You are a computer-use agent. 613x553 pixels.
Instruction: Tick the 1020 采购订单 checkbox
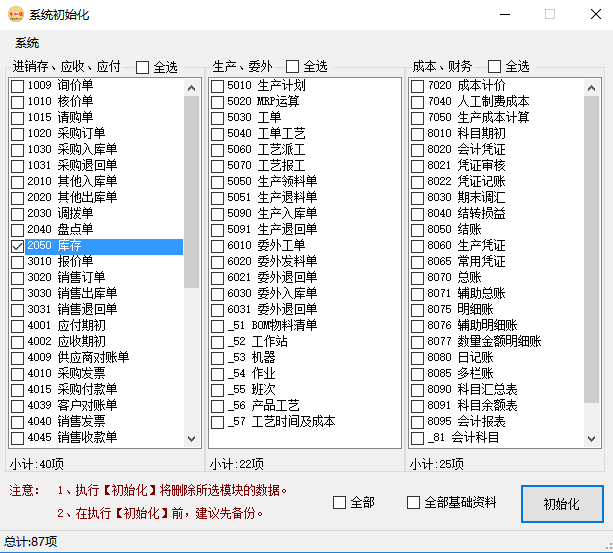coord(17,134)
